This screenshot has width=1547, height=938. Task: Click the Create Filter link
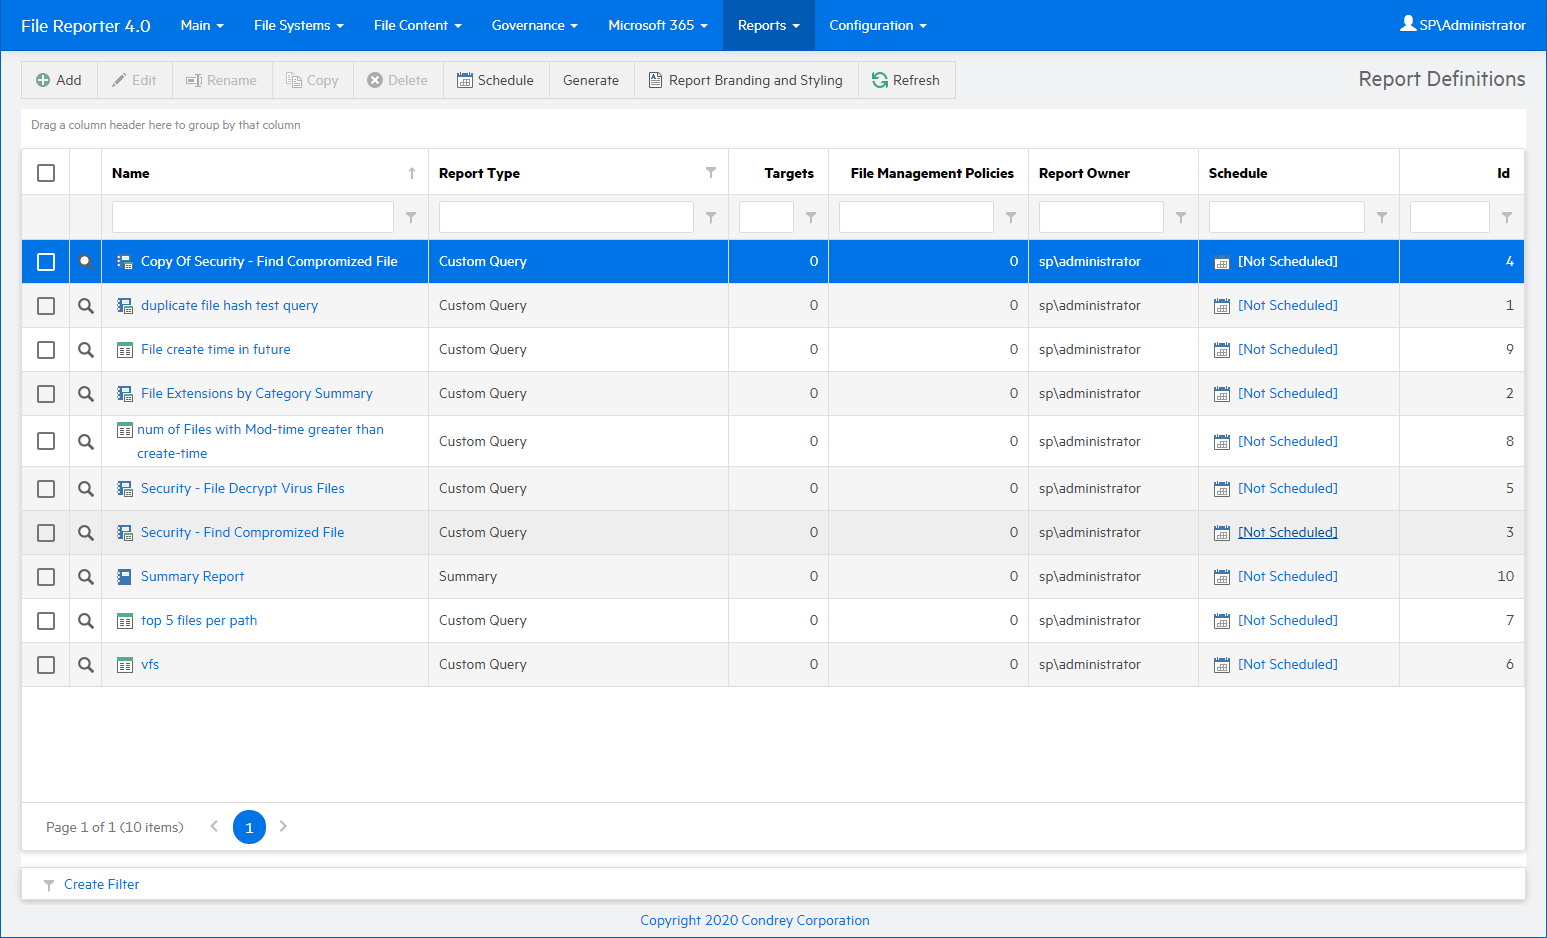(101, 884)
